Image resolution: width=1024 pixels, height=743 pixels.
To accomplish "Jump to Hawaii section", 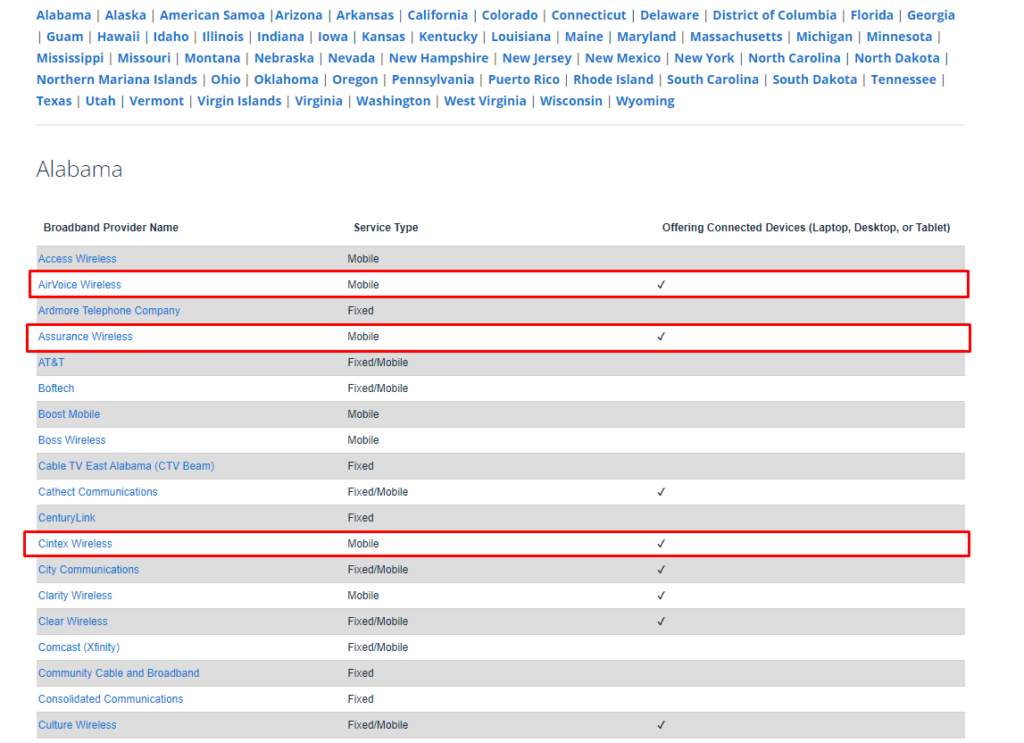I will (x=118, y=37).
